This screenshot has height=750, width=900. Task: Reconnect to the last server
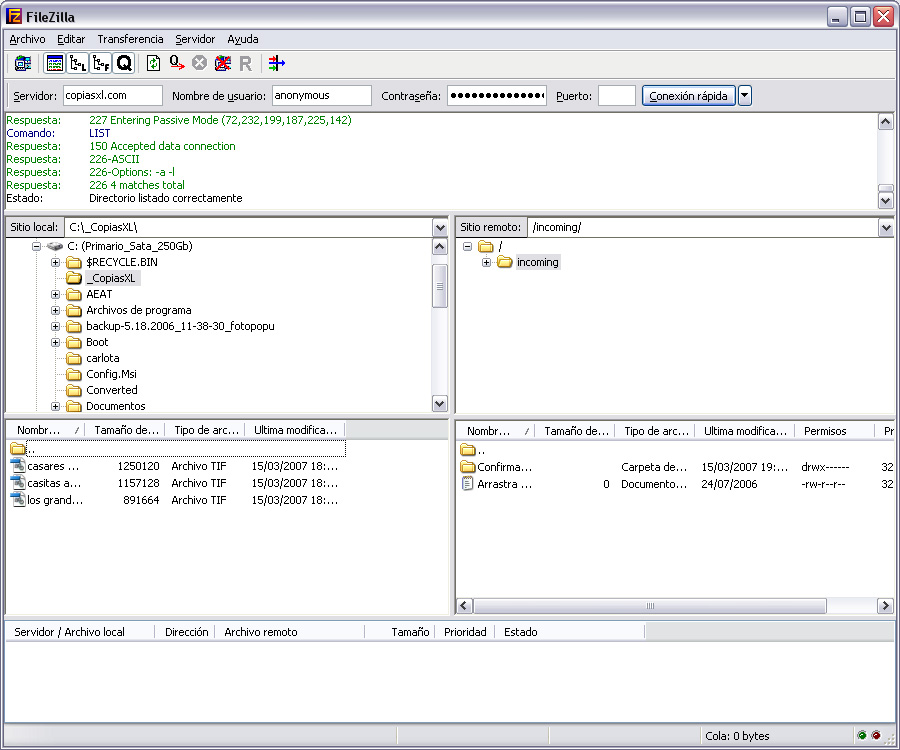(246, 63)
